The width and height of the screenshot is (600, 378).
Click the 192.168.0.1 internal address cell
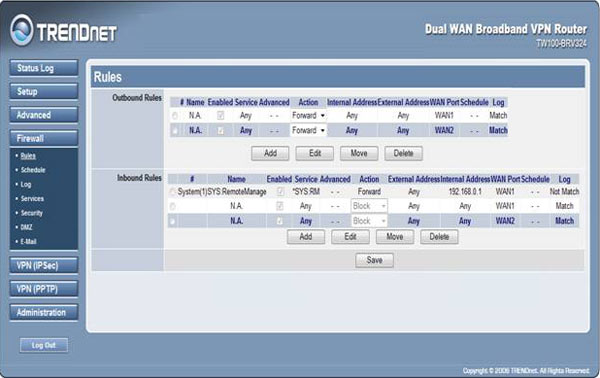click(465, 191)
